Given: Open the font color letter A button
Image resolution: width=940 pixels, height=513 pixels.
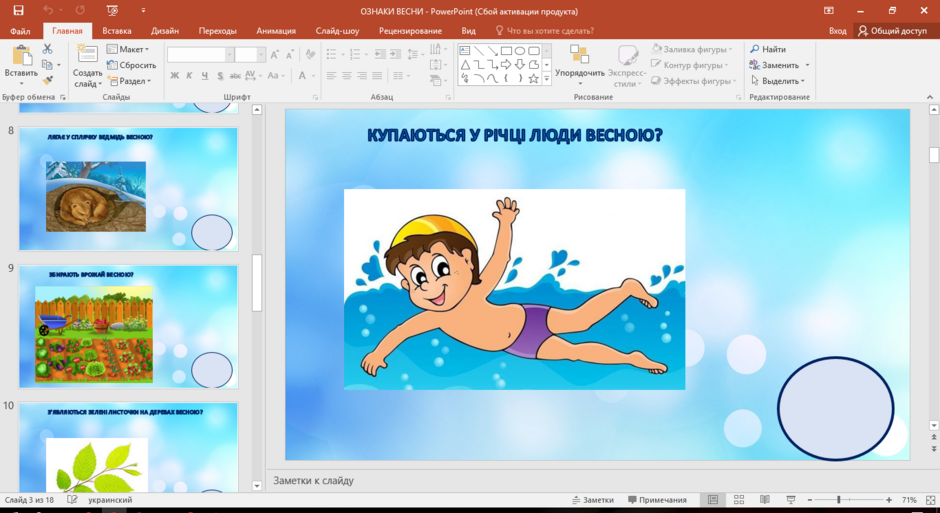Looking at the screenshot, I should pos(302,76).
